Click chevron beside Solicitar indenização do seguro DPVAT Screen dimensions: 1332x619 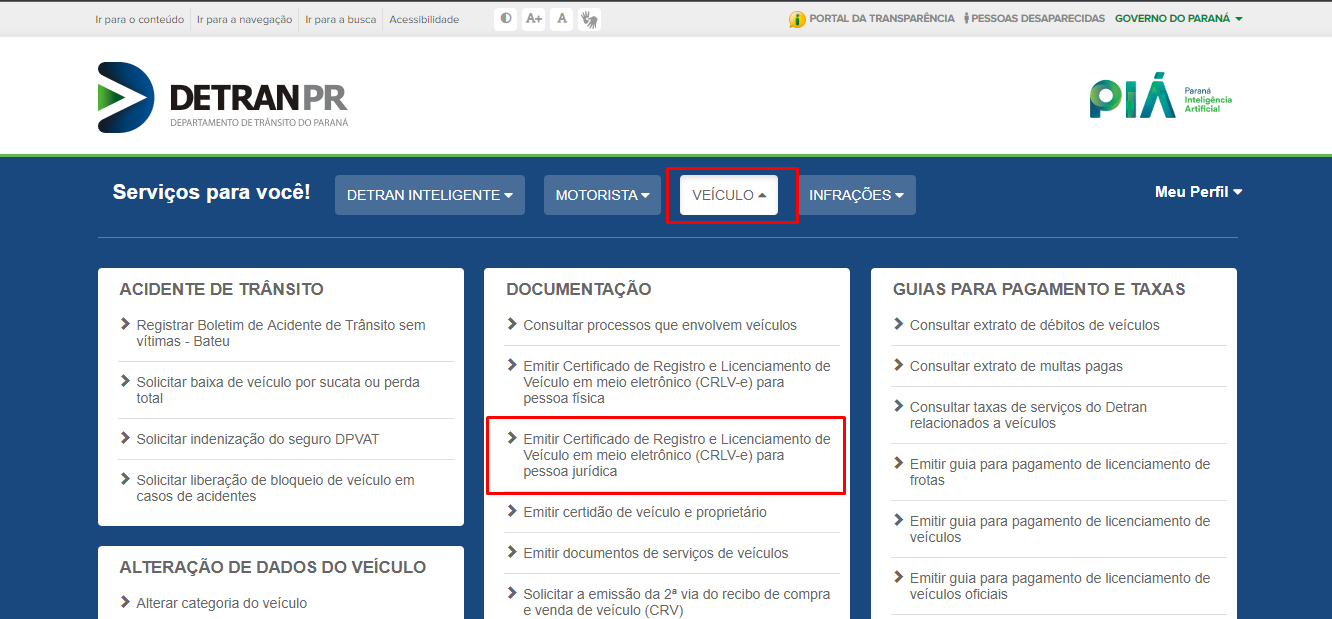(125, 438)
